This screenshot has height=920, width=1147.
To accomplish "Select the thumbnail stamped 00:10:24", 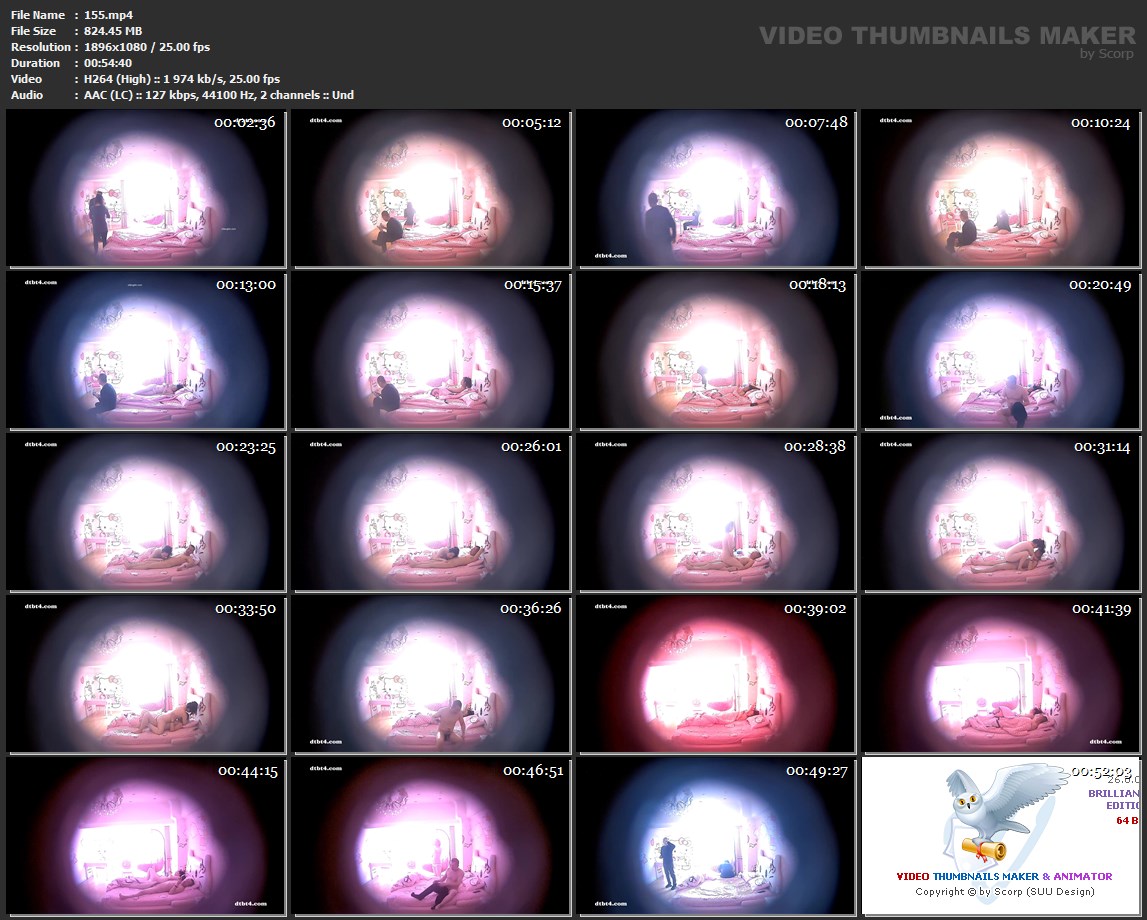I will click(x=1001, y=188).
